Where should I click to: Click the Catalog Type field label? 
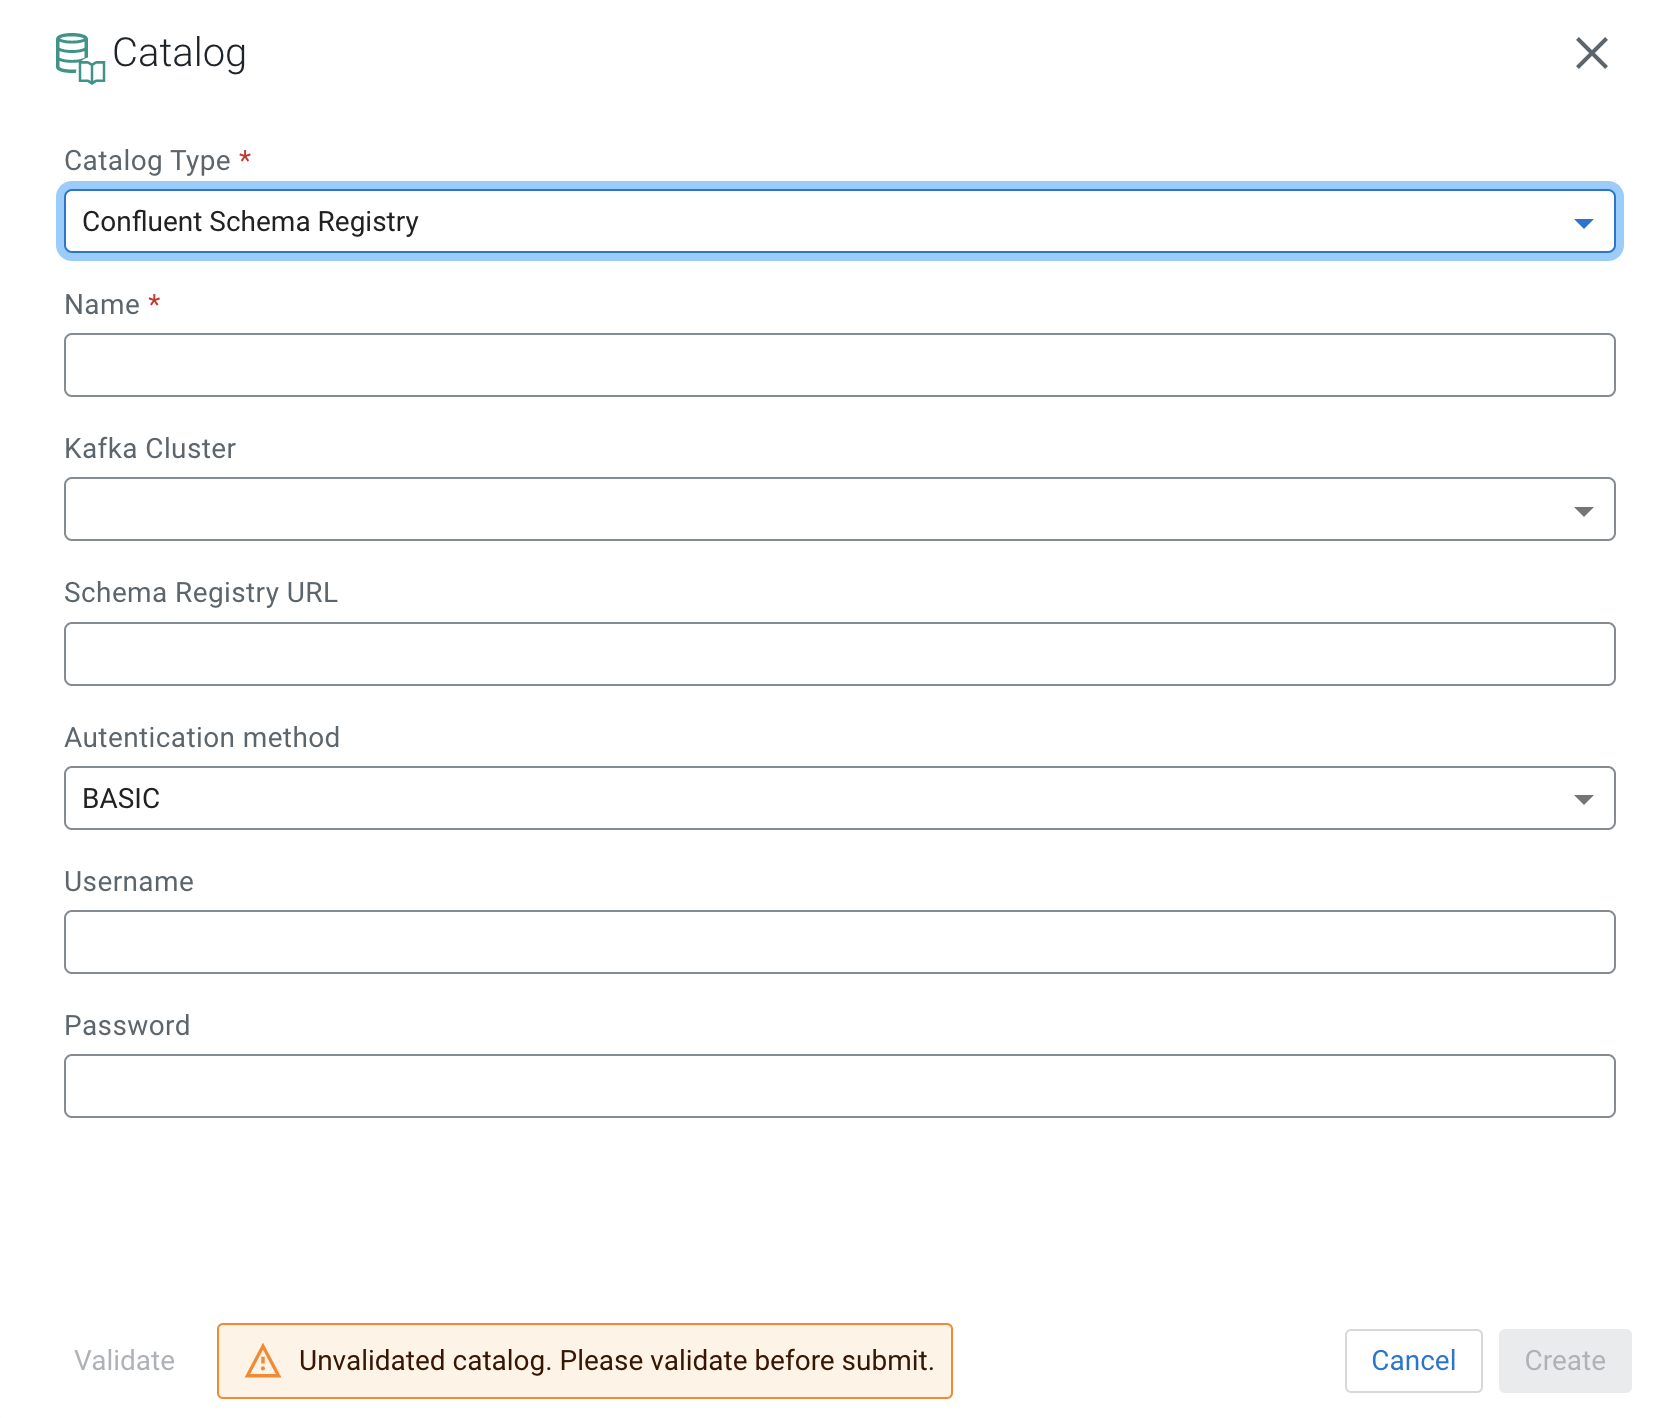point(147,161)
